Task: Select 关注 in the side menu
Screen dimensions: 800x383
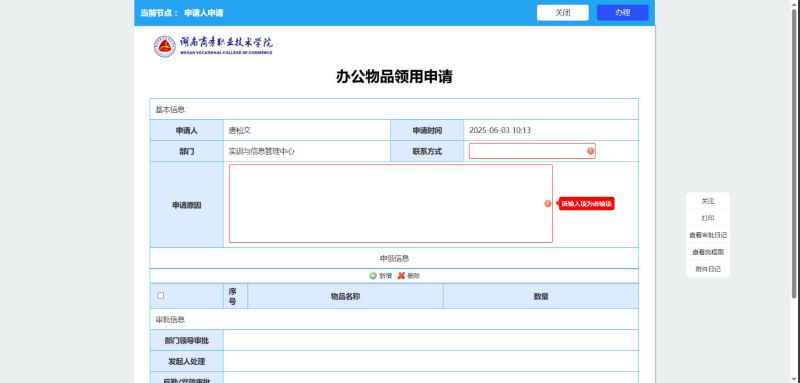Action: pyautogui.click(x=708, y=201)
